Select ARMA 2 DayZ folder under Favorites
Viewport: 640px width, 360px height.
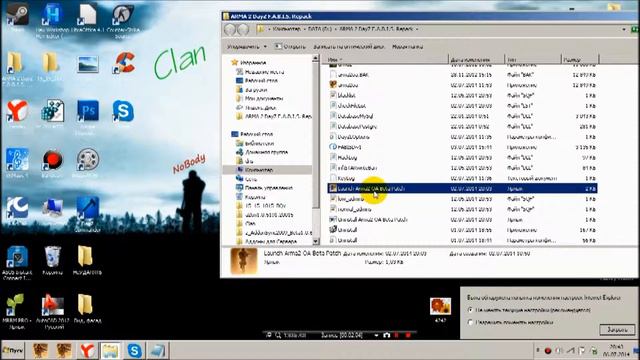point(274,116)
